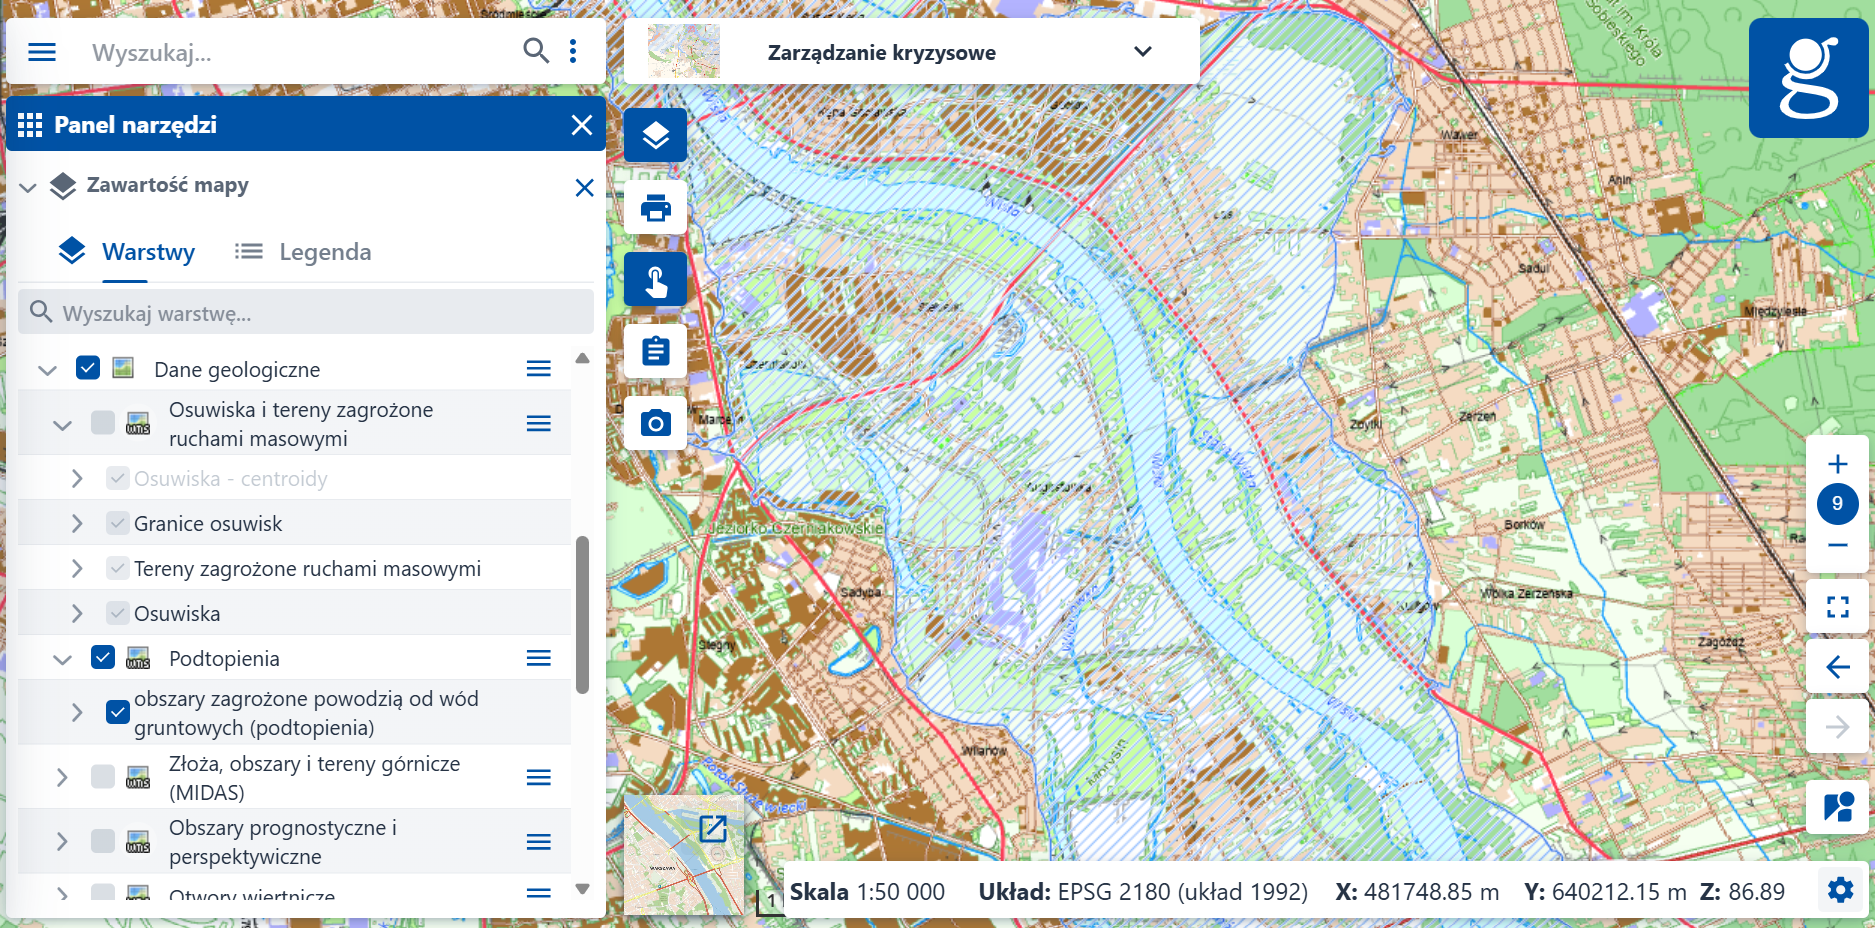
Task: Uncheck the Podtopienia layer
Action: point(103,658)
